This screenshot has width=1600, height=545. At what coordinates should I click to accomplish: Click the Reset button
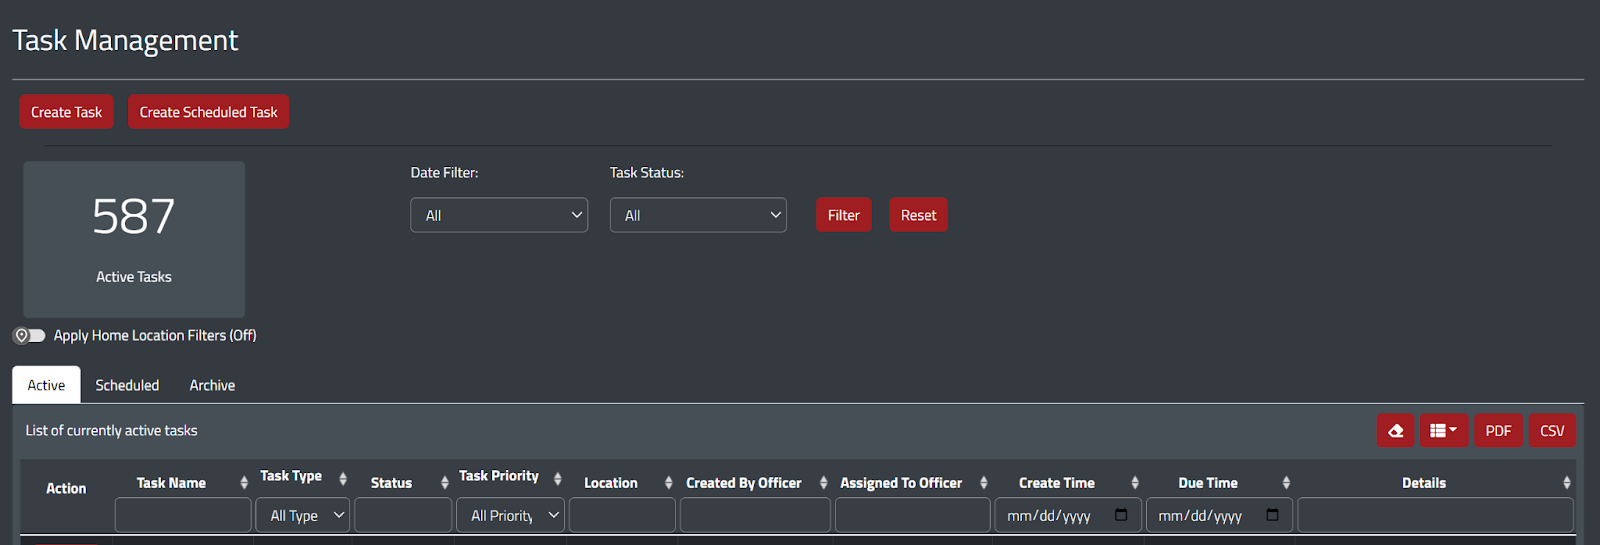point(918,215)
